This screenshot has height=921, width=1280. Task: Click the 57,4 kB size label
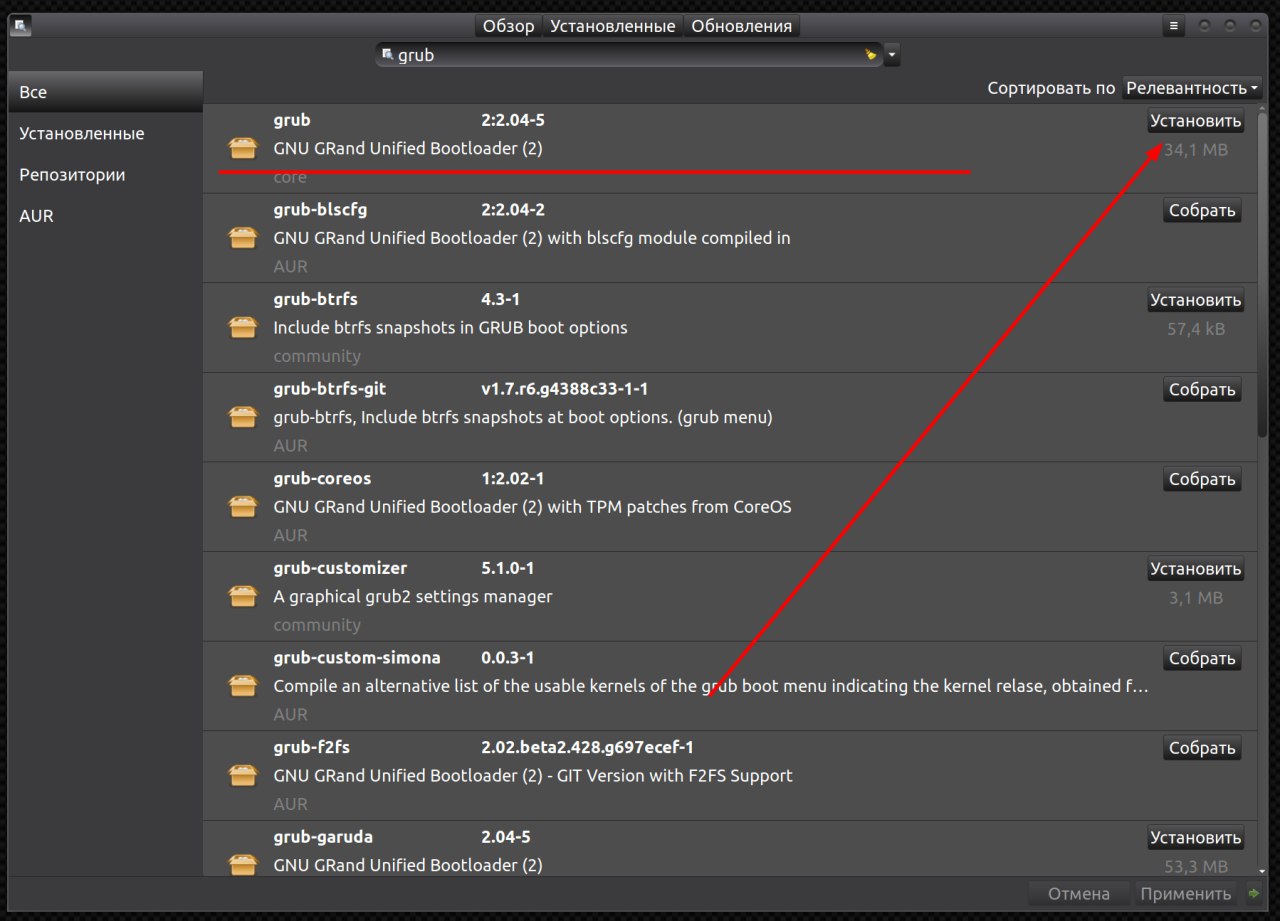click(x=1196, y=329)
